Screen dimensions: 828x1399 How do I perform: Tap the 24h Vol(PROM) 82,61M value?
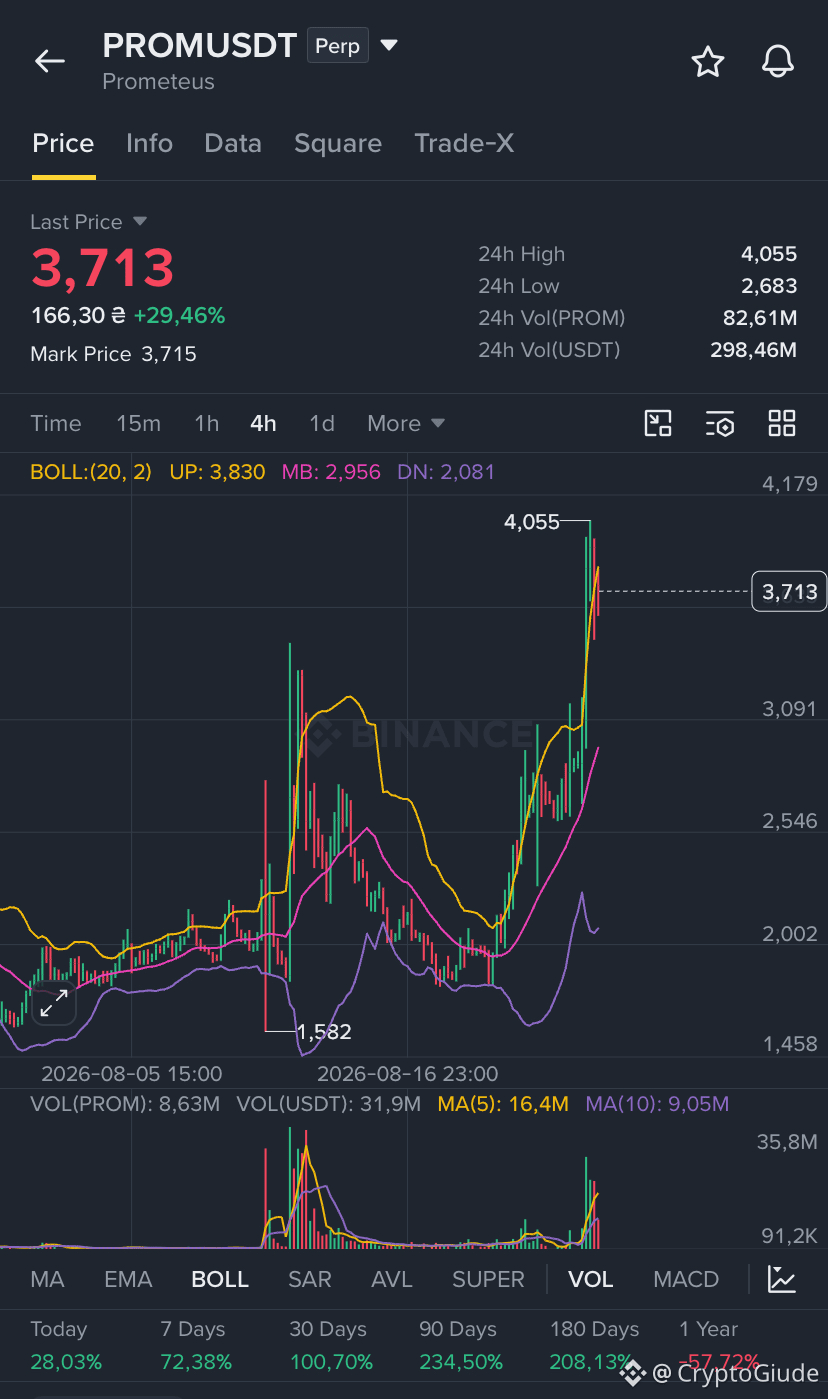[x=760, y=318]
